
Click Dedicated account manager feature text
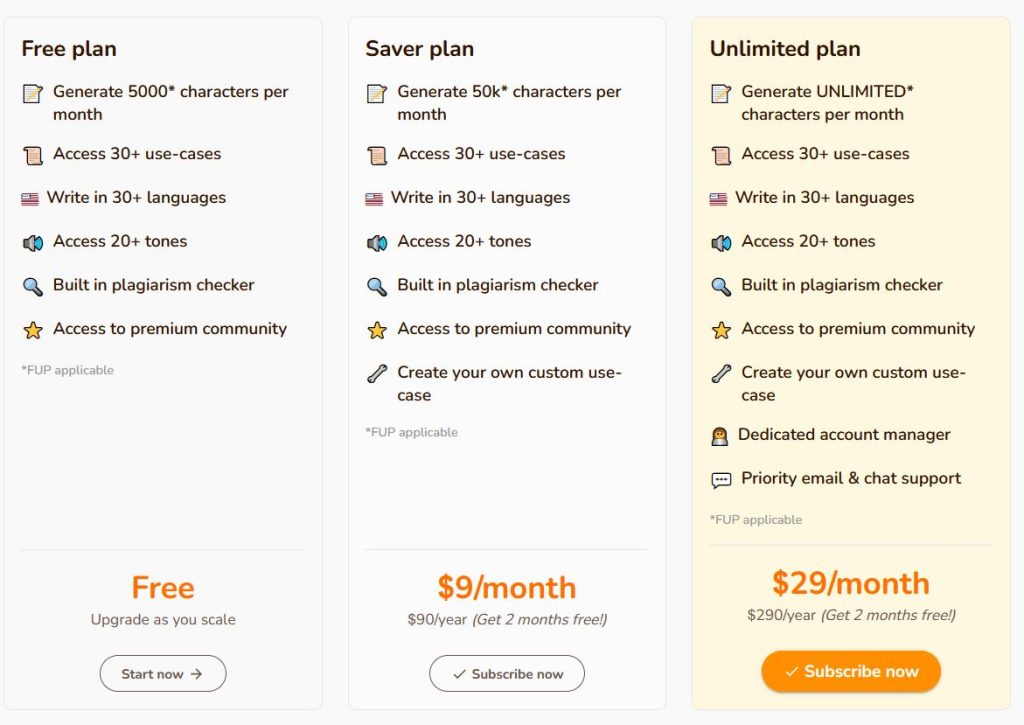[844, 434]
